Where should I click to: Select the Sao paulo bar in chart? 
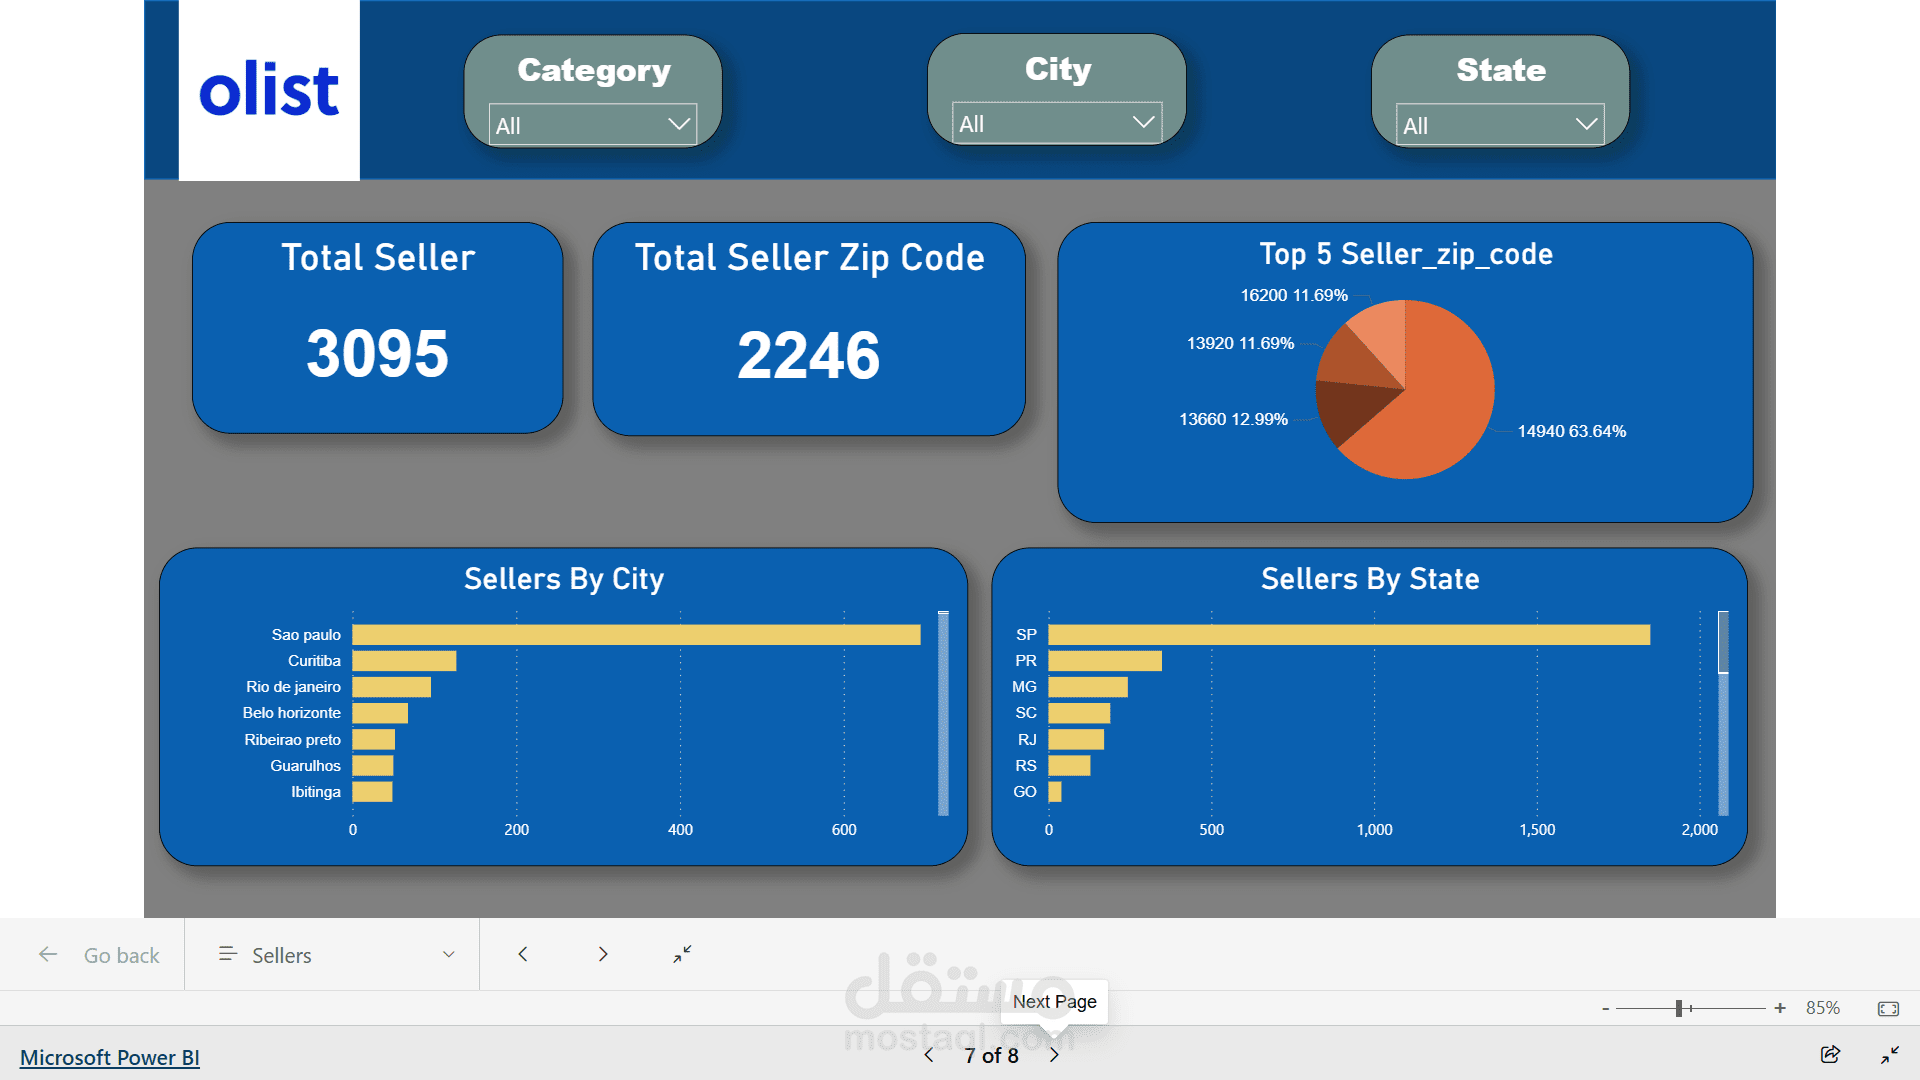coord(636,635)
